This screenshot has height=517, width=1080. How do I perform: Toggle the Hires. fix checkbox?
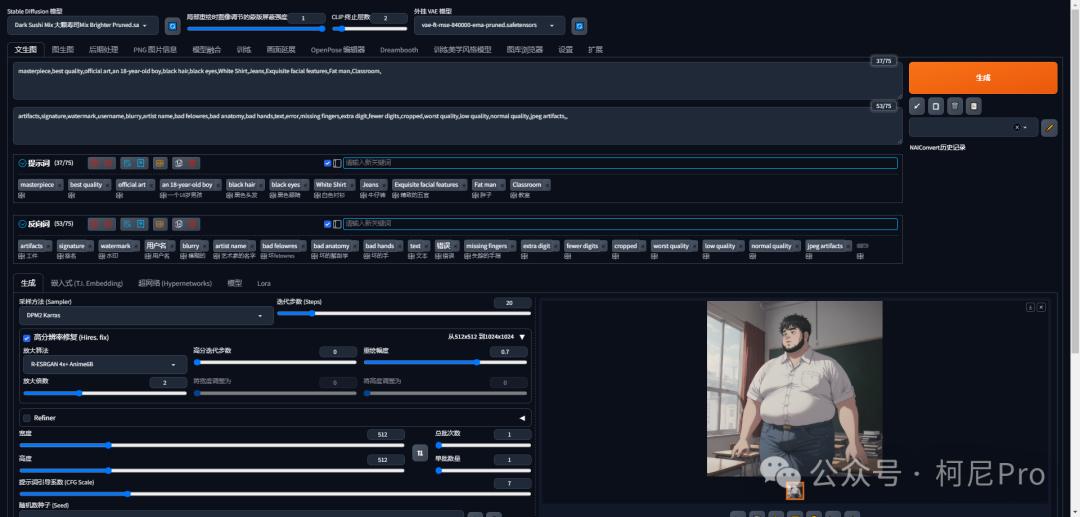click(x=27, y=337)
